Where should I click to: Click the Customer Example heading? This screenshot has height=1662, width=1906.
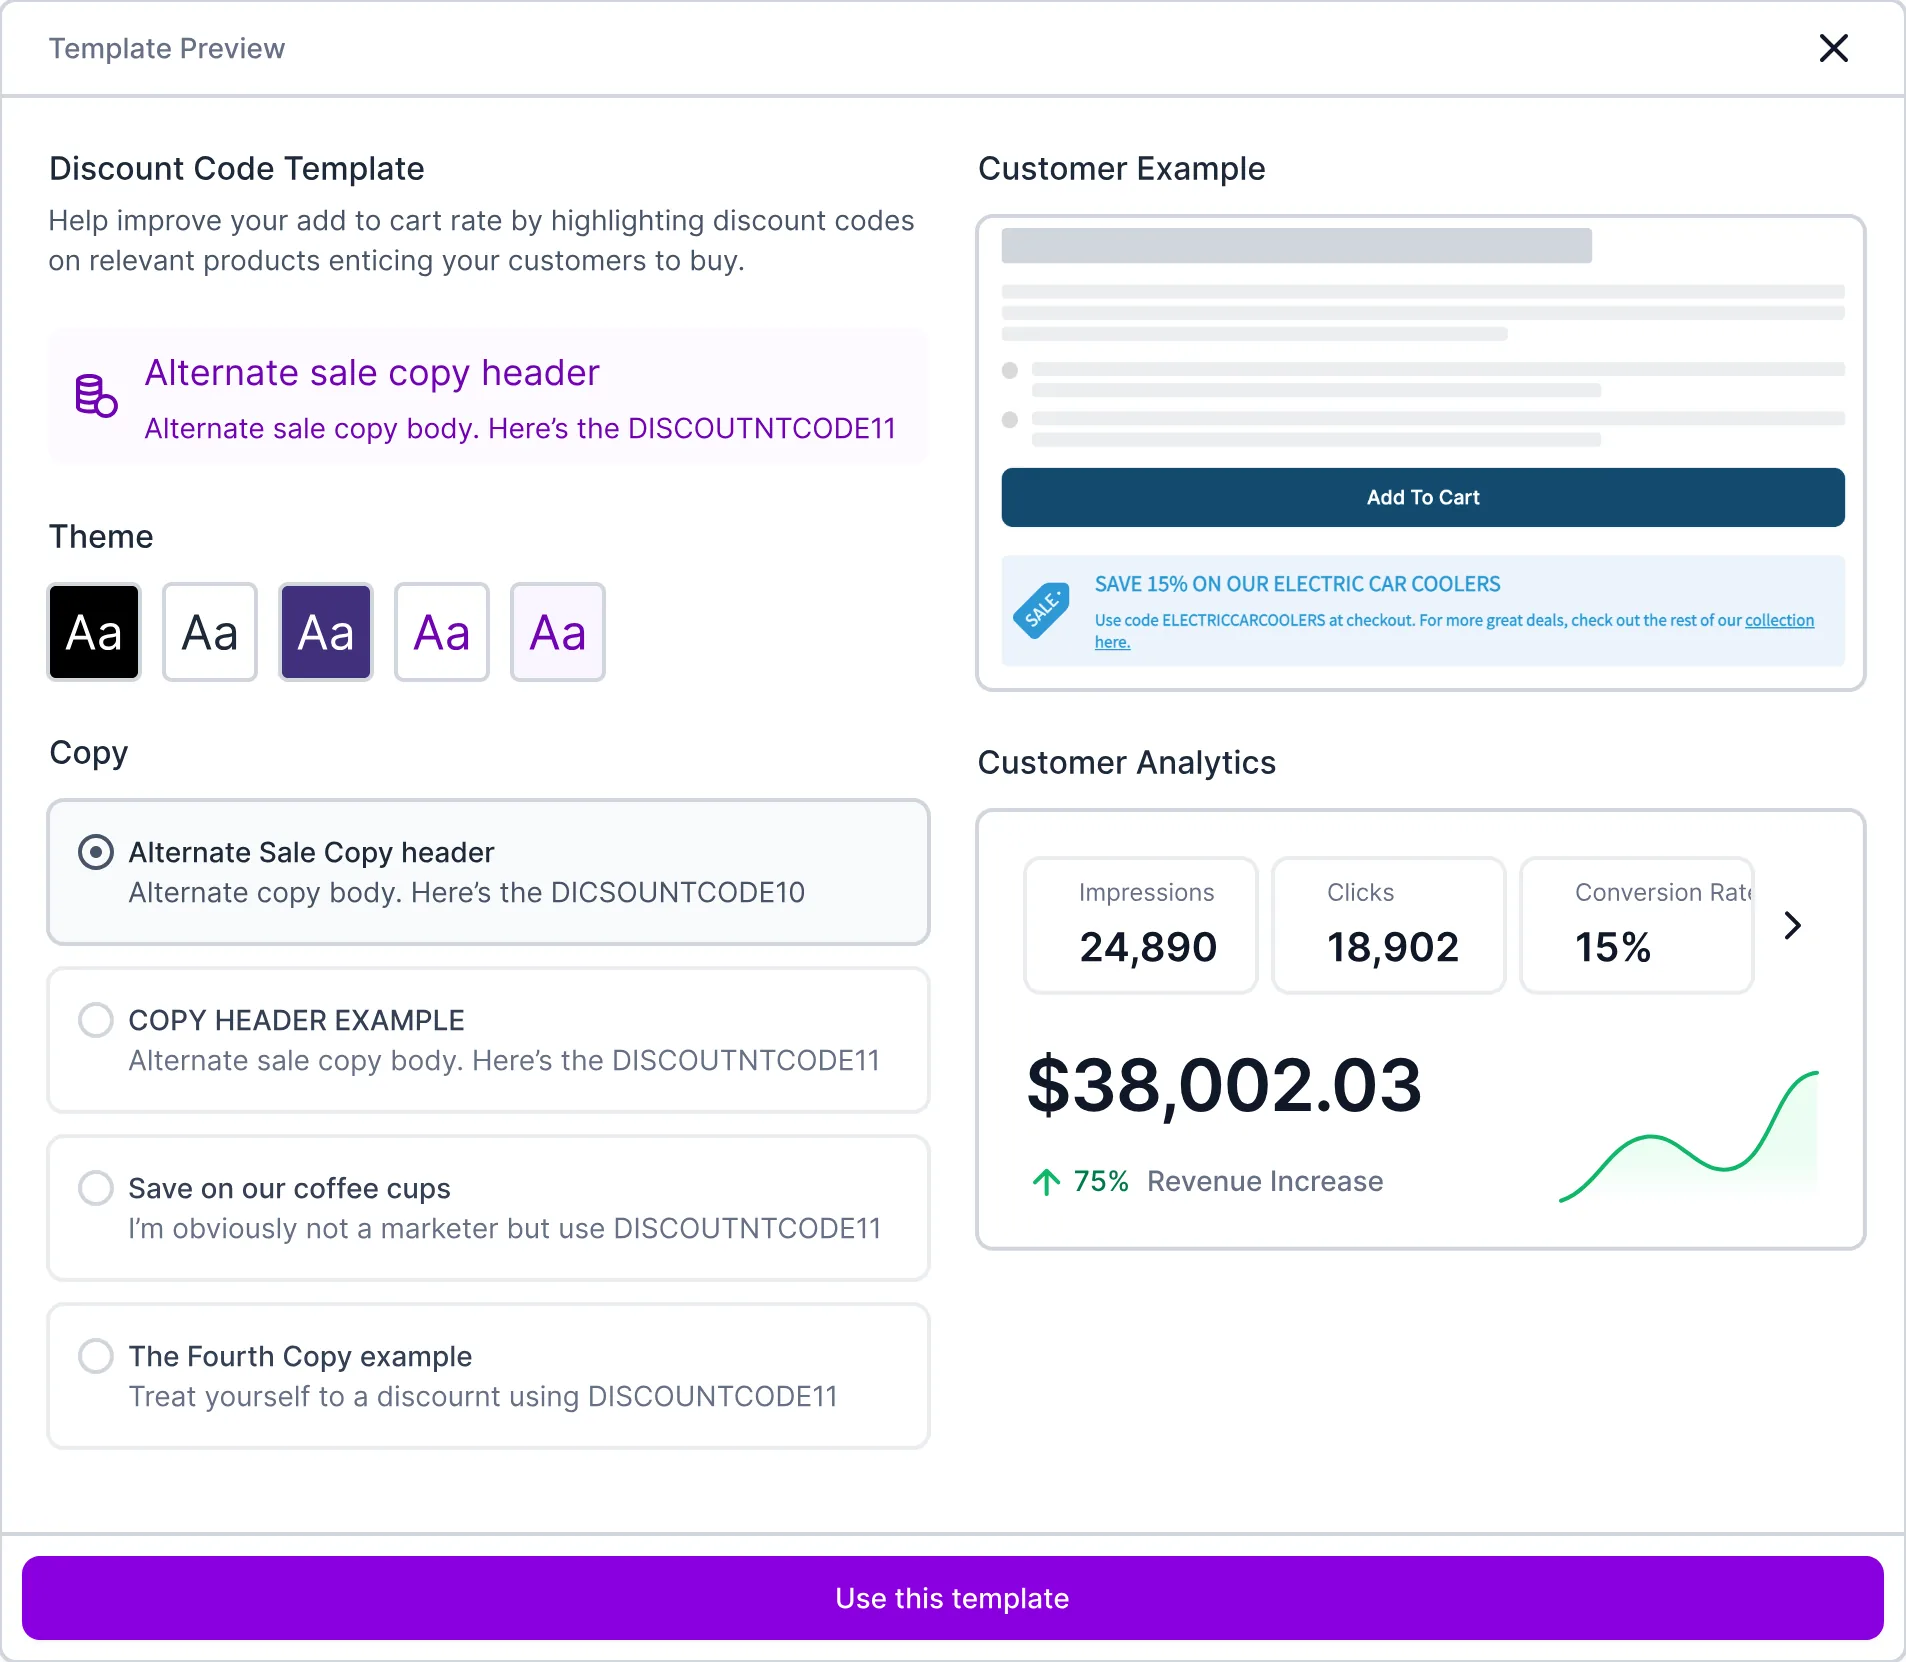point(1122,169)
